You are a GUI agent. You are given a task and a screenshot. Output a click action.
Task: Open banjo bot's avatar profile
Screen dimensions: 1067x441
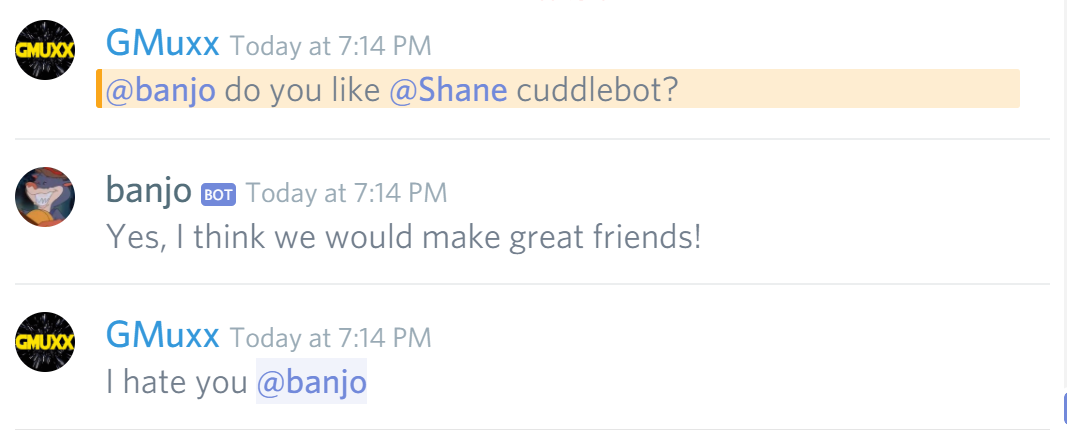[x=45, y=197]
